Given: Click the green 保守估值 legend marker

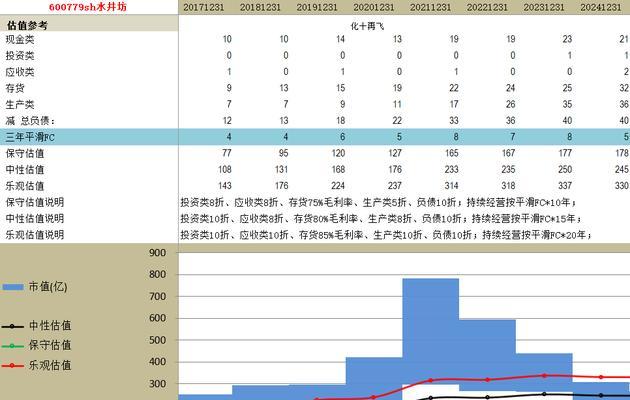Looking at the screenshot, I should click(x=13, y=346).
